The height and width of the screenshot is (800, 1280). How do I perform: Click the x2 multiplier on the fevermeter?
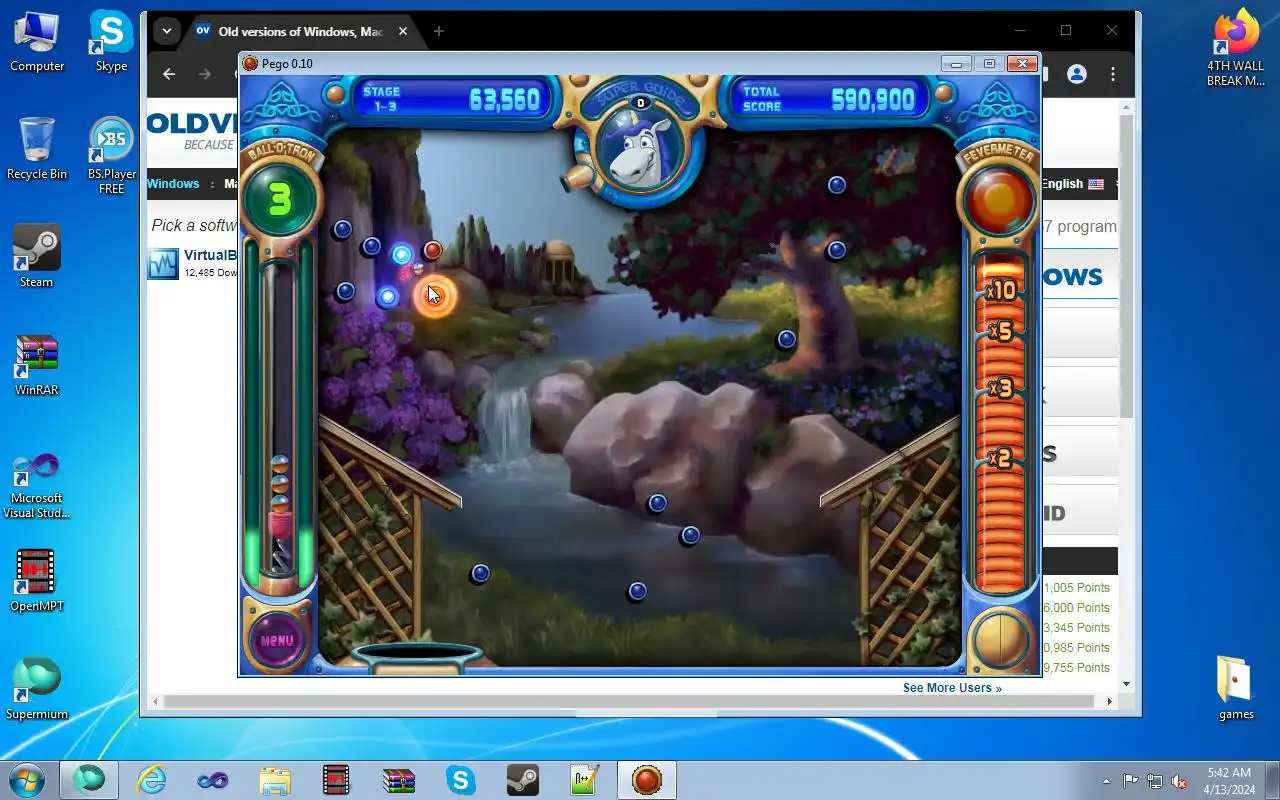999,458
